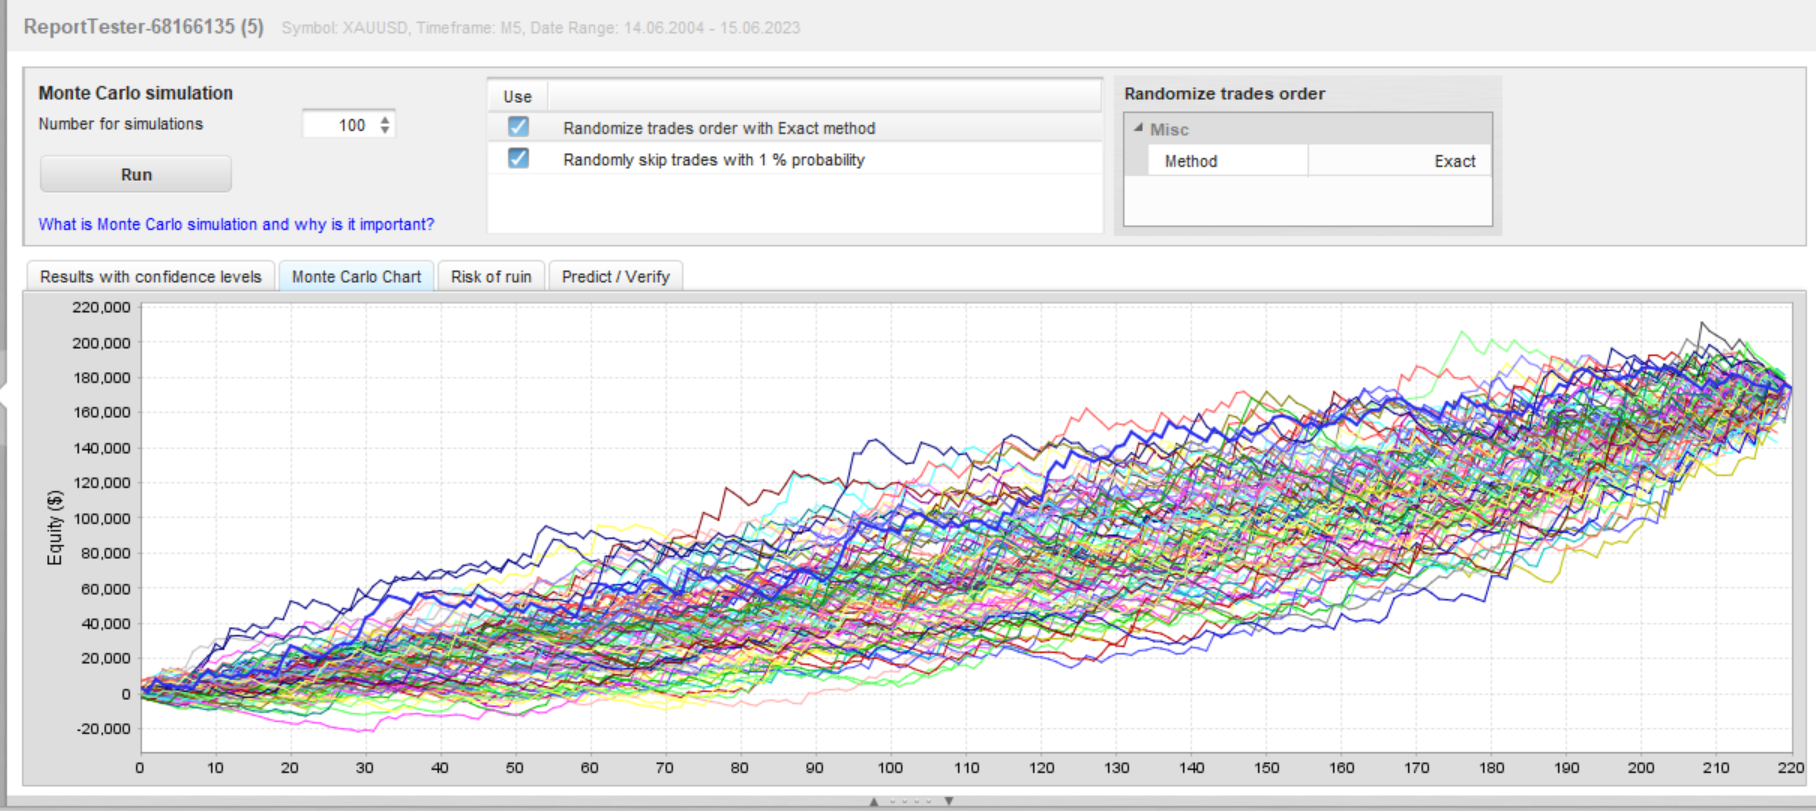
Task: Click the Equity ($) axis title
Action: [55, 527]
